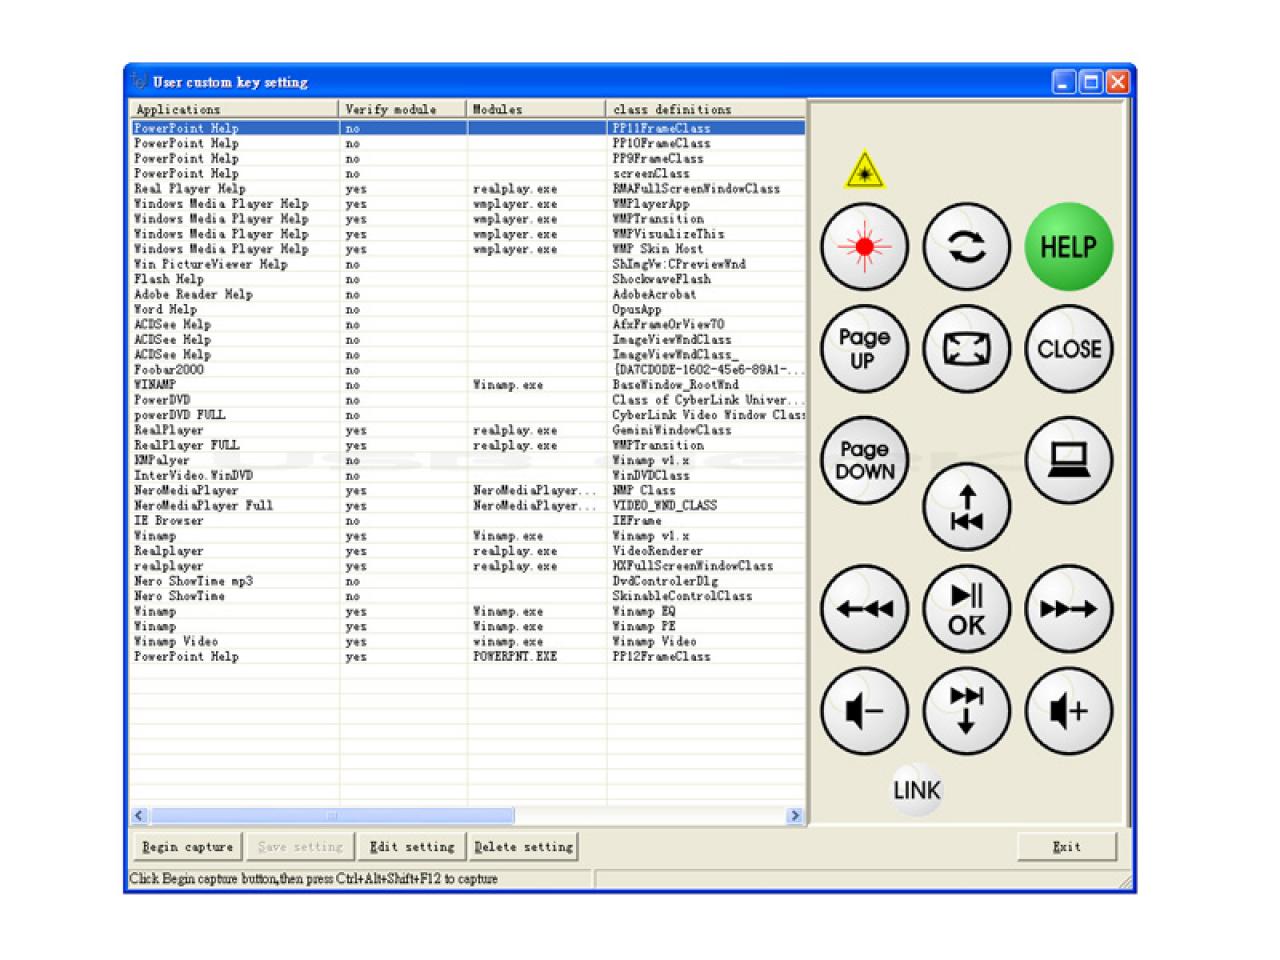Viewport: 1280px width, 960px height.
Task: Click the play/pause OK remote button
Action: tap(966, 609)
